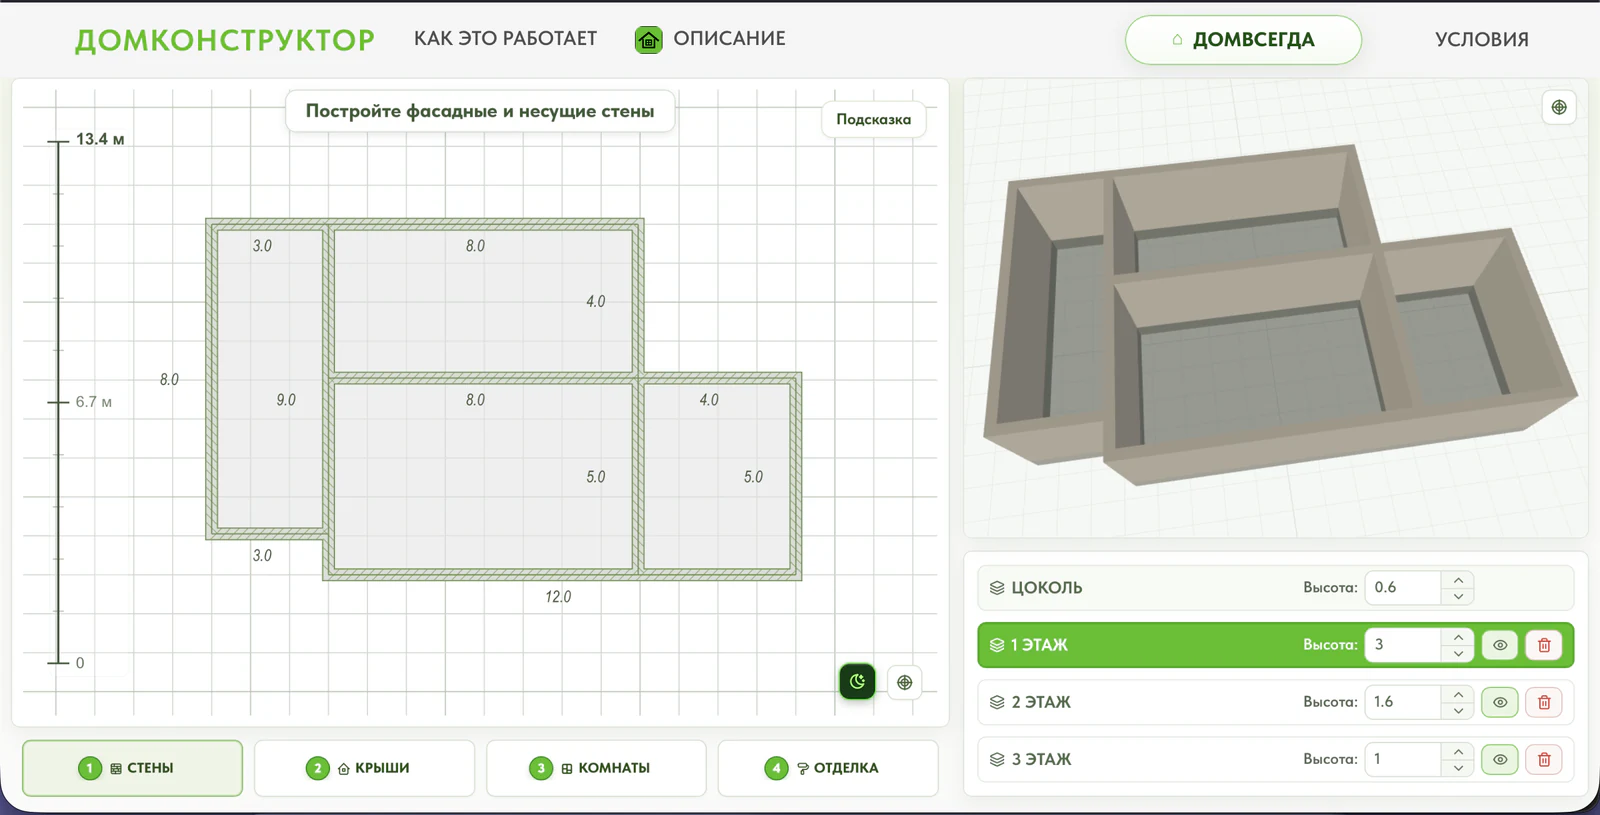Screen dimensions: 1600x815
Task: Click the layers icon next to ЦОКОЛЬ
Action: tap(997, 588)
